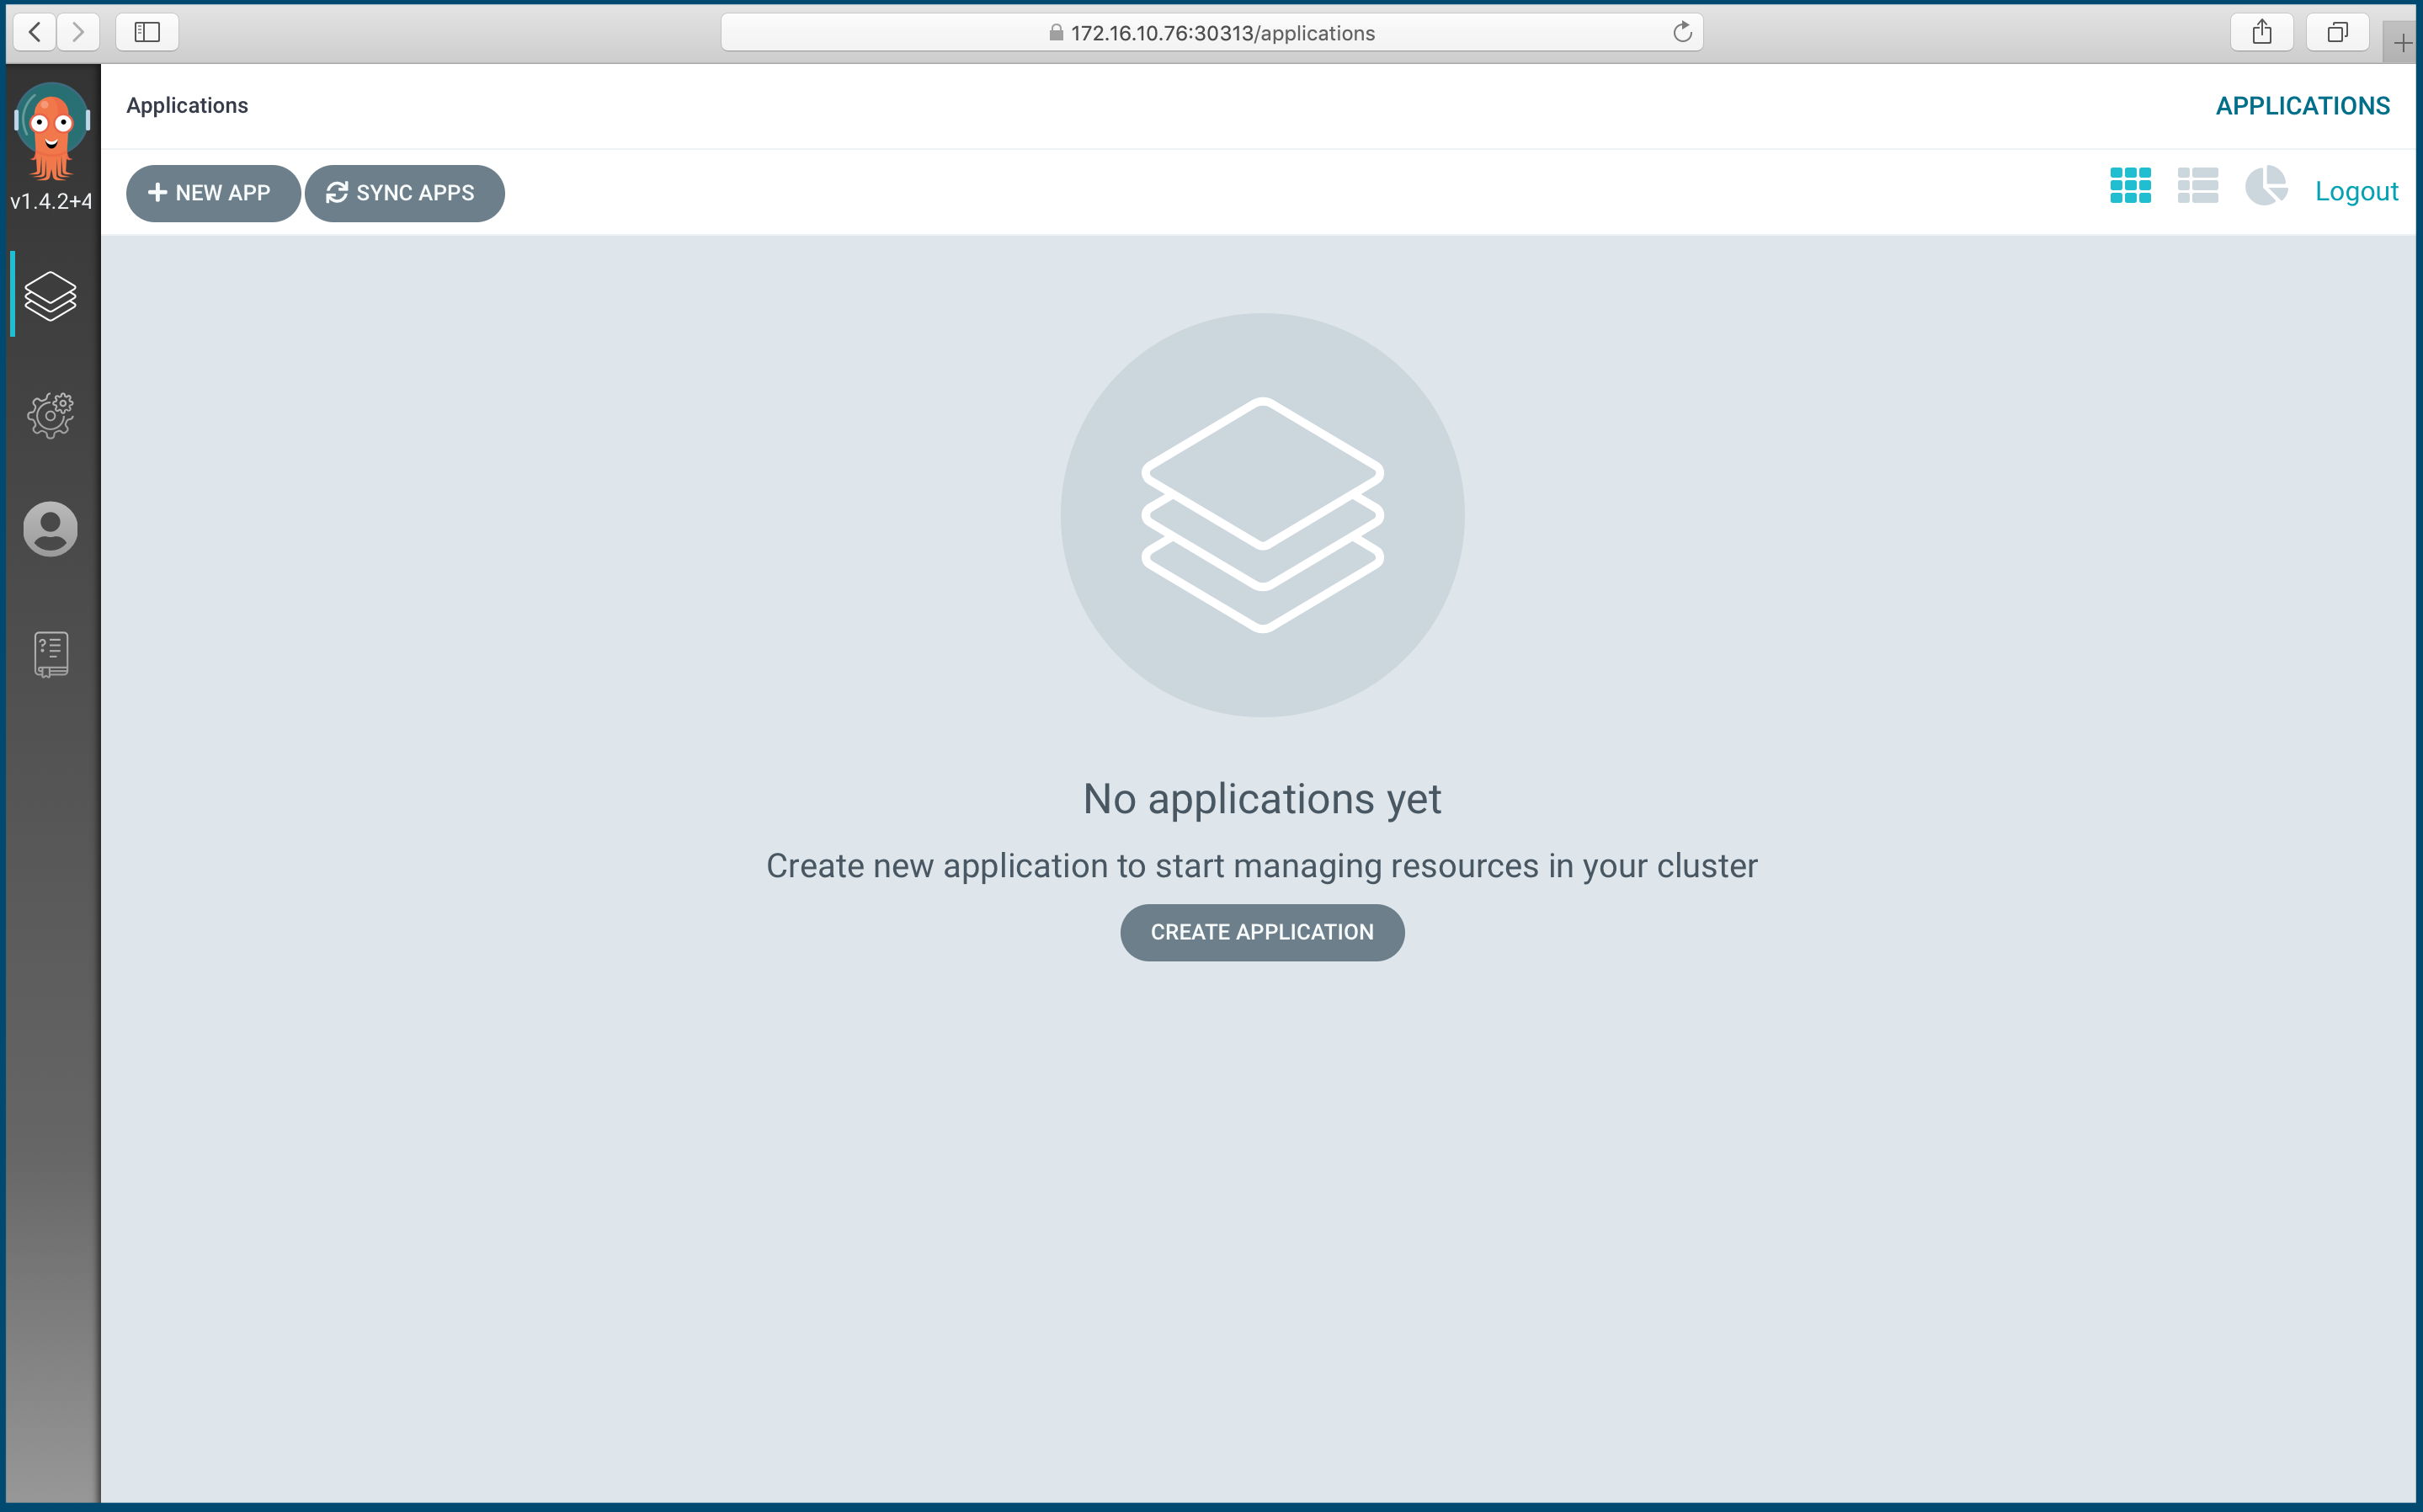
Task: Open the settings gear panel
Action: point(52,413)
